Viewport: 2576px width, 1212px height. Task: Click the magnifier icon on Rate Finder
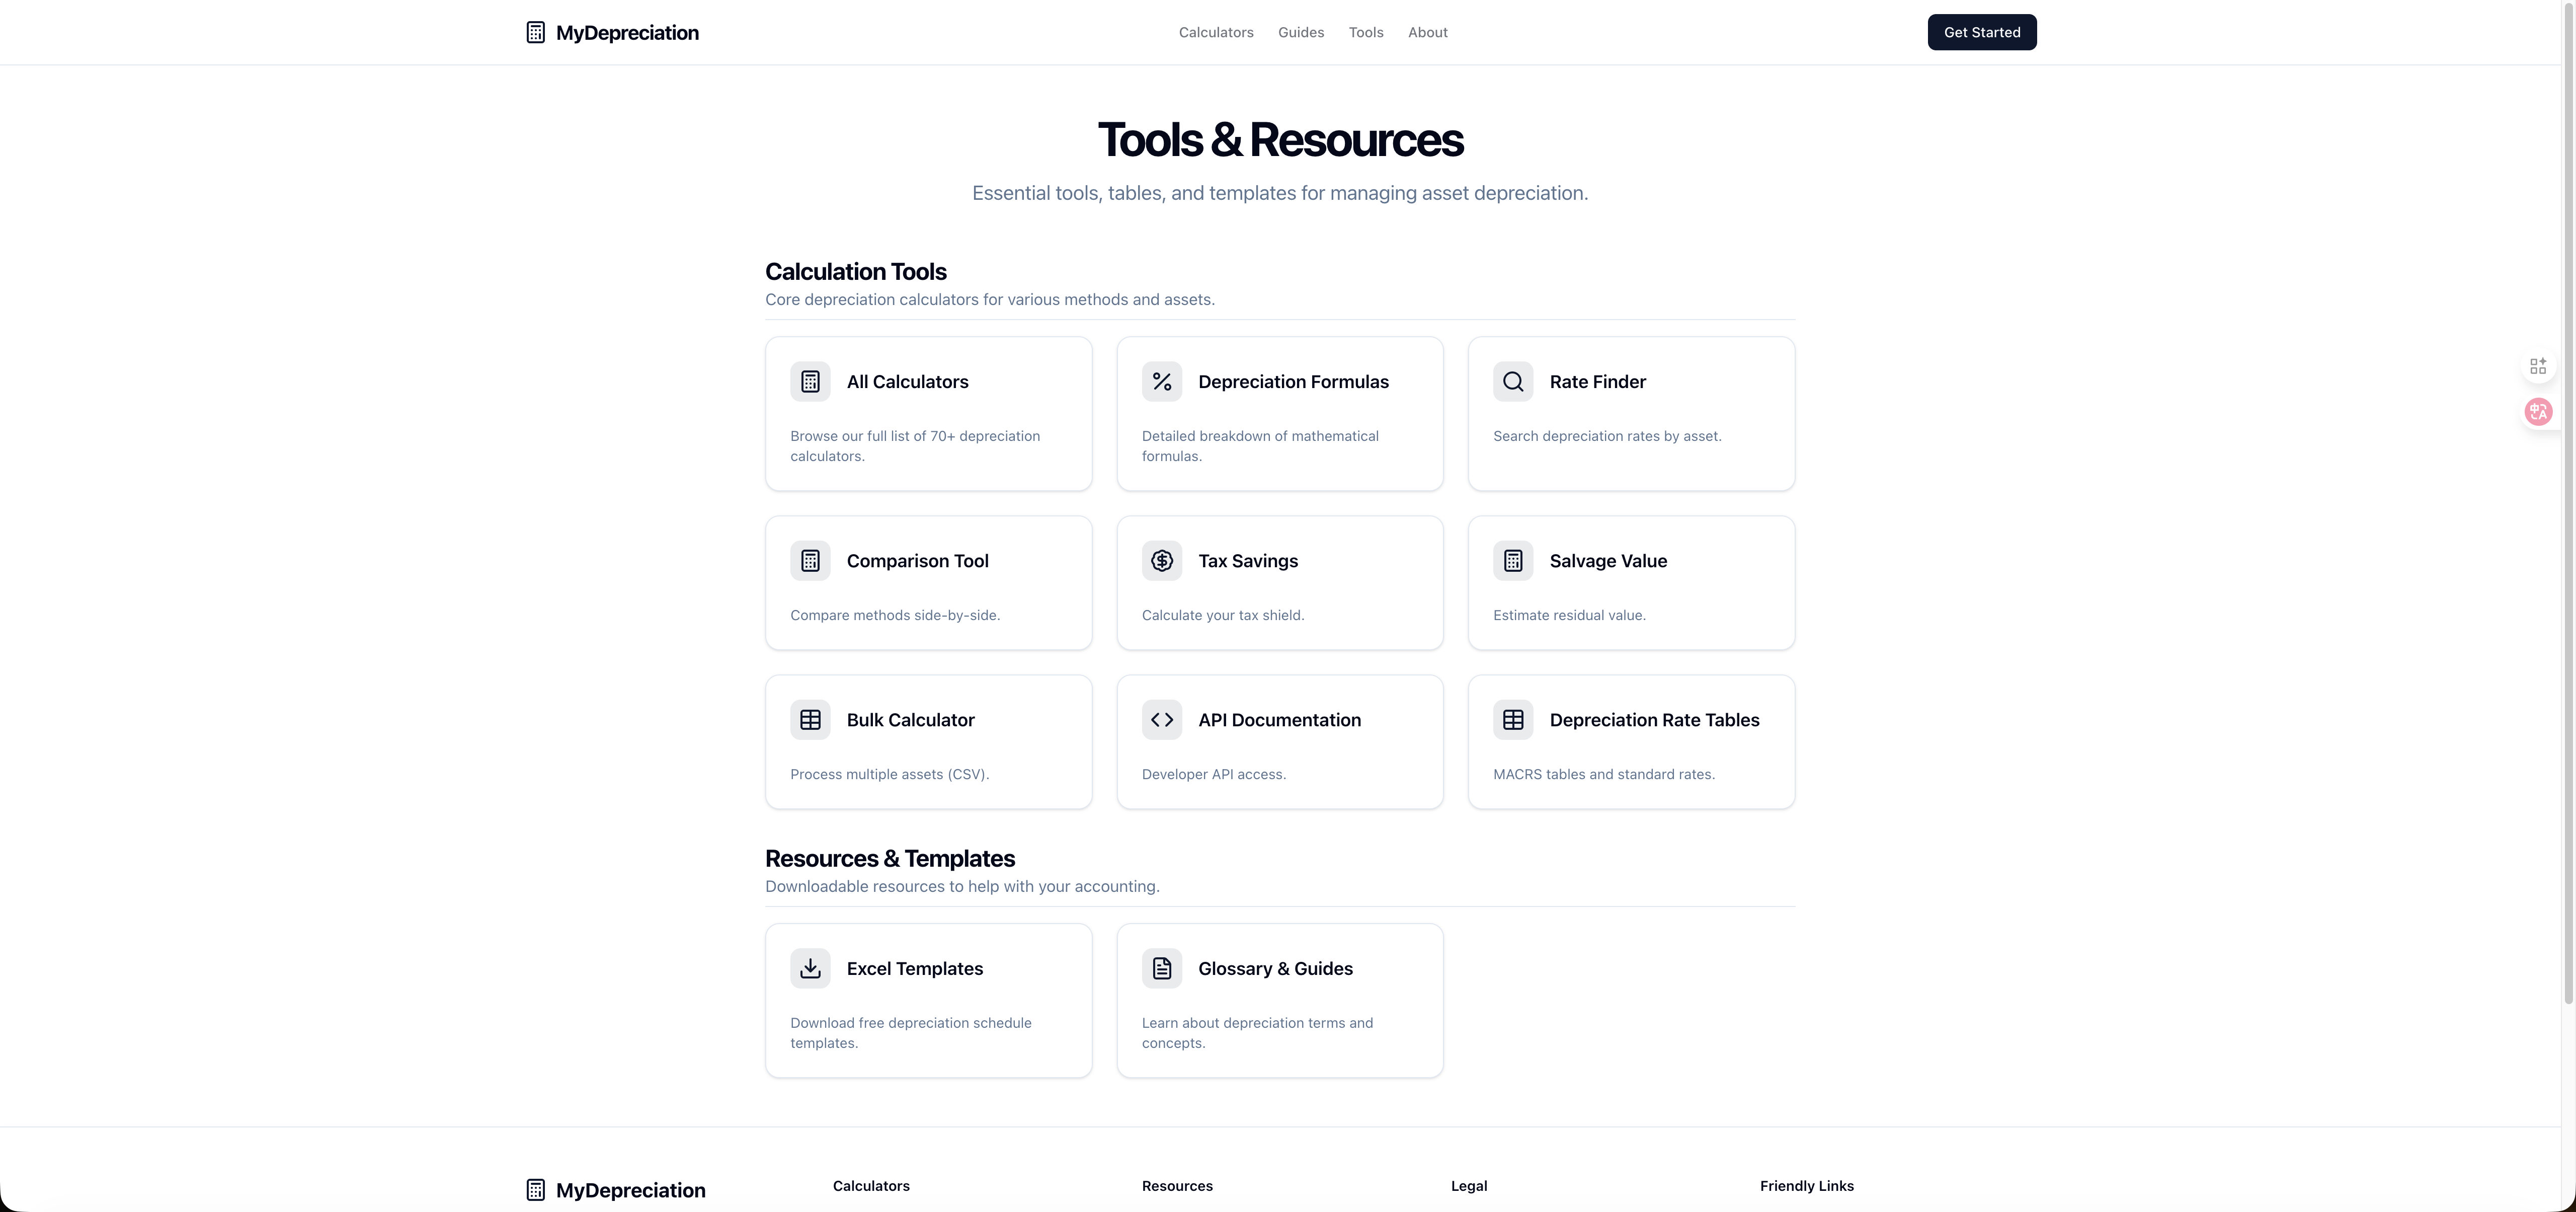point(1513,382)
